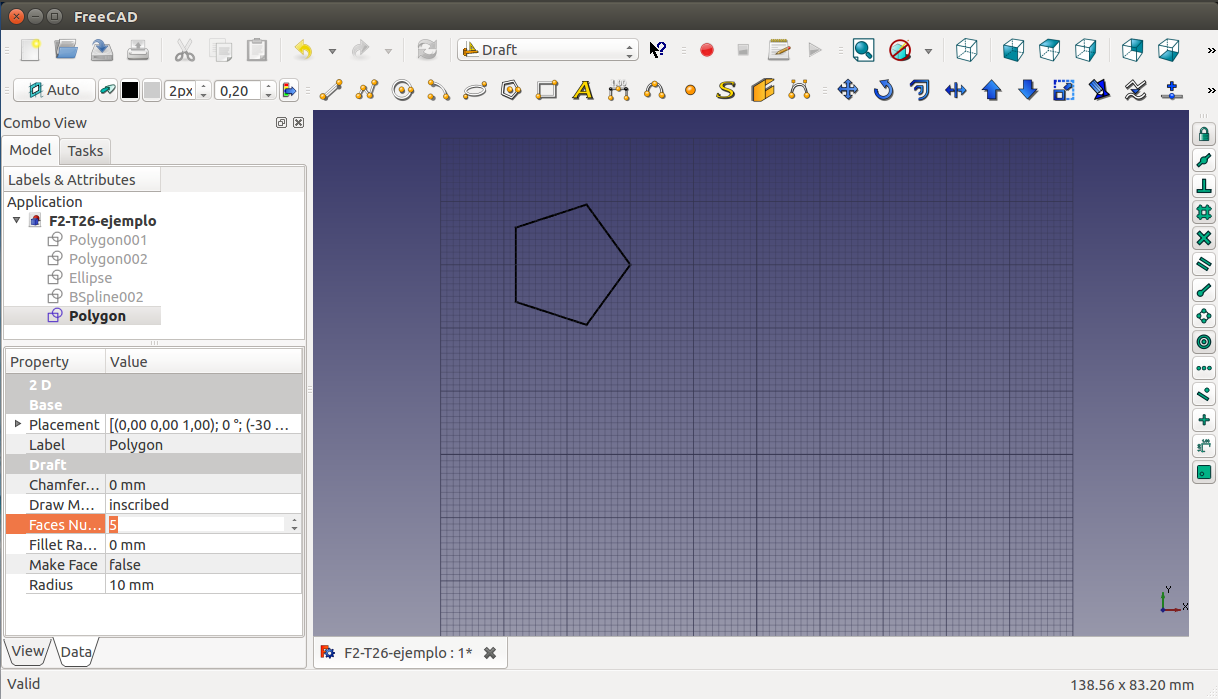The height and width of the screenshot is (699, 1218).
Task: Click the Auto working plane button
Action: [54, 91]
